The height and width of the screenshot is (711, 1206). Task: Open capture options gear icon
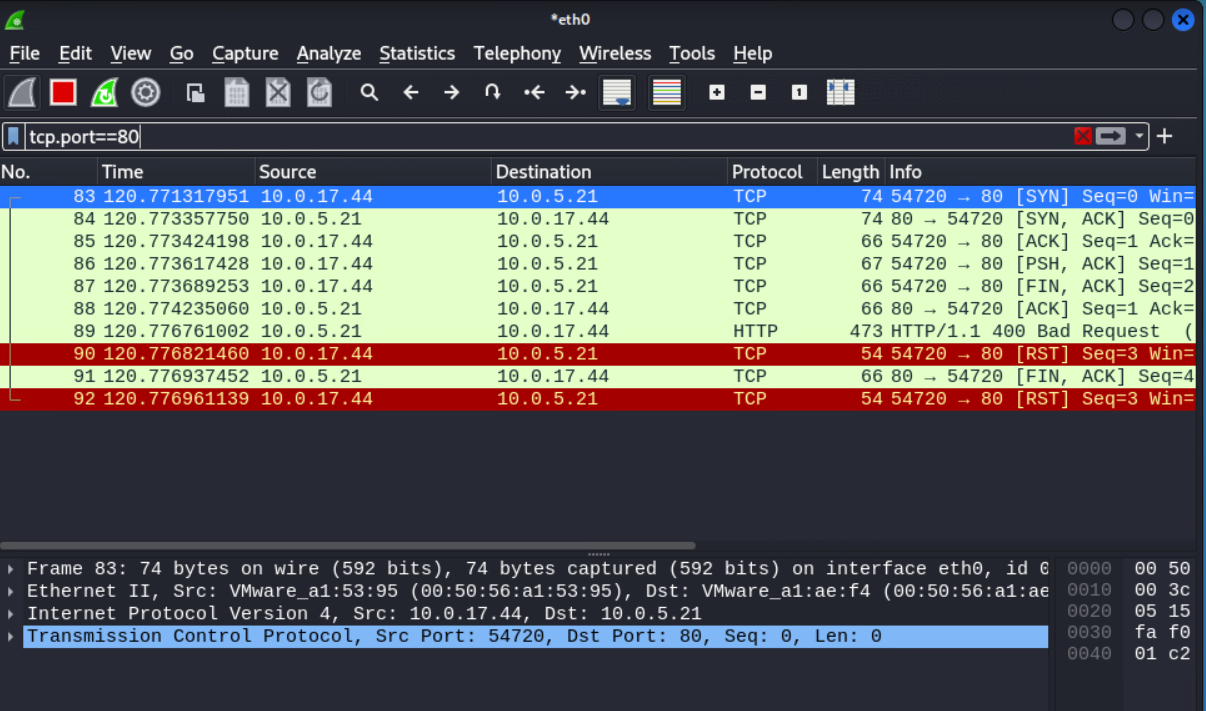tap(146, 93)
